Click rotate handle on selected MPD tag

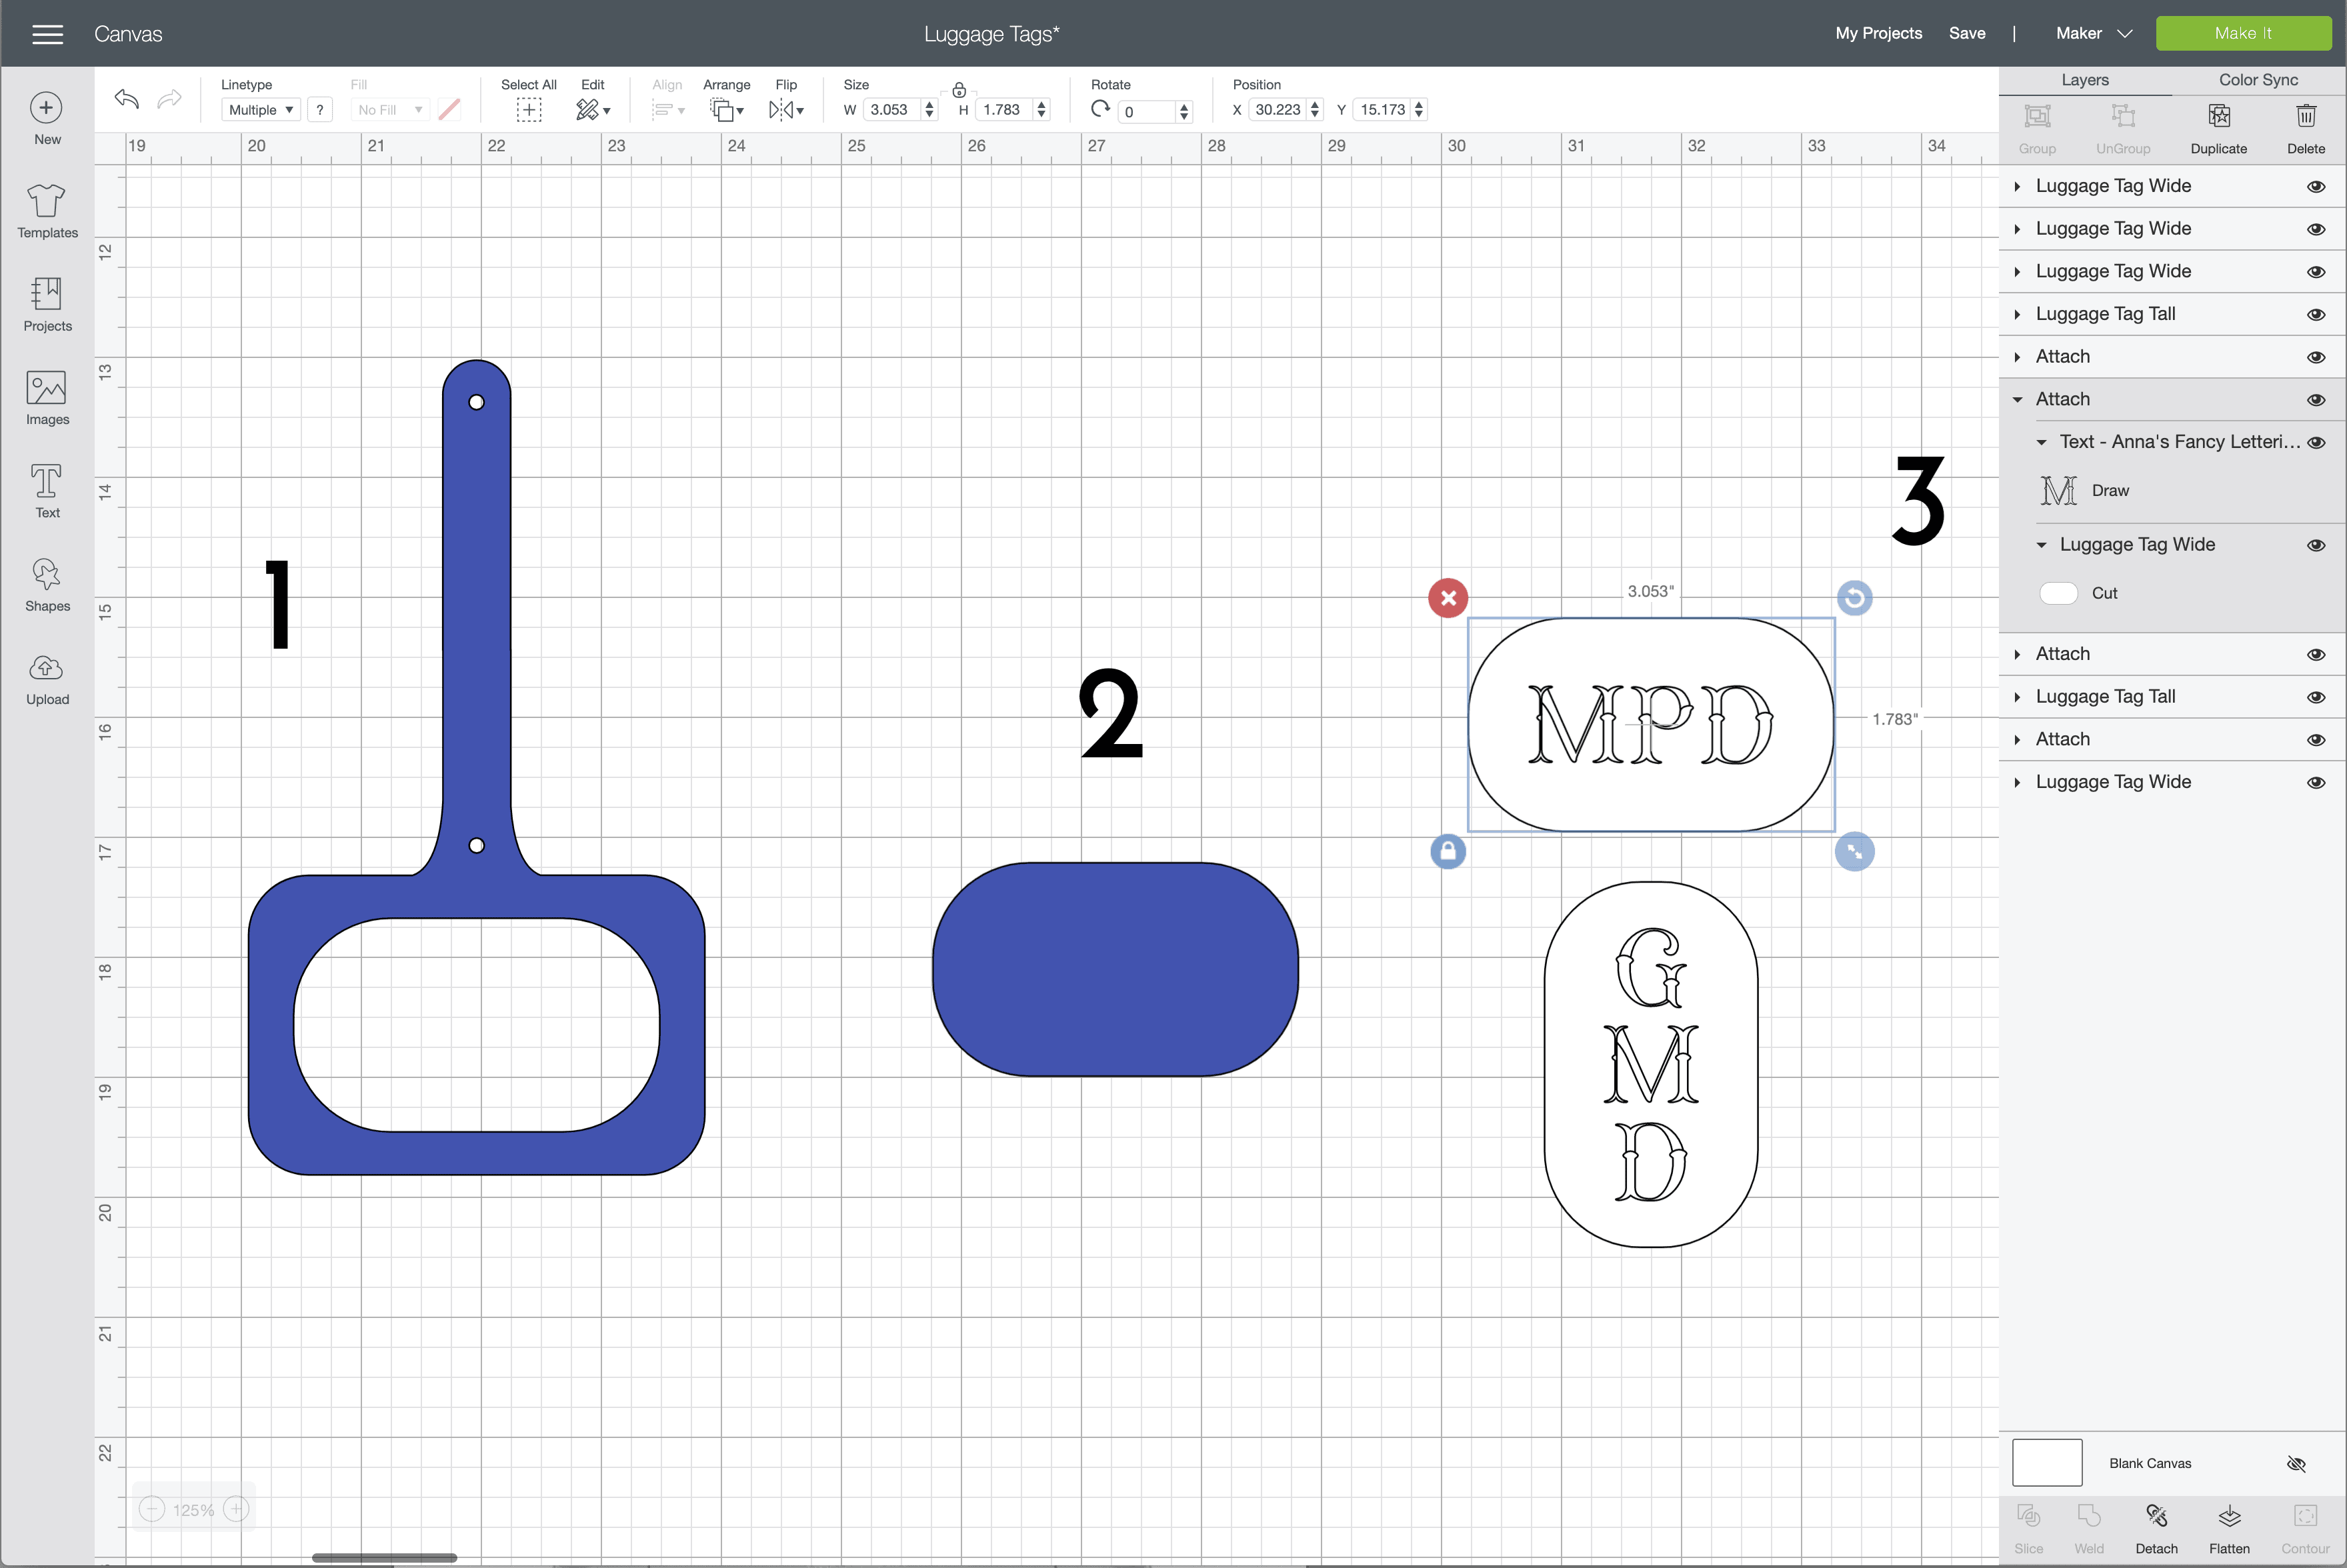pyautogui.click(x=1854, y=598)
